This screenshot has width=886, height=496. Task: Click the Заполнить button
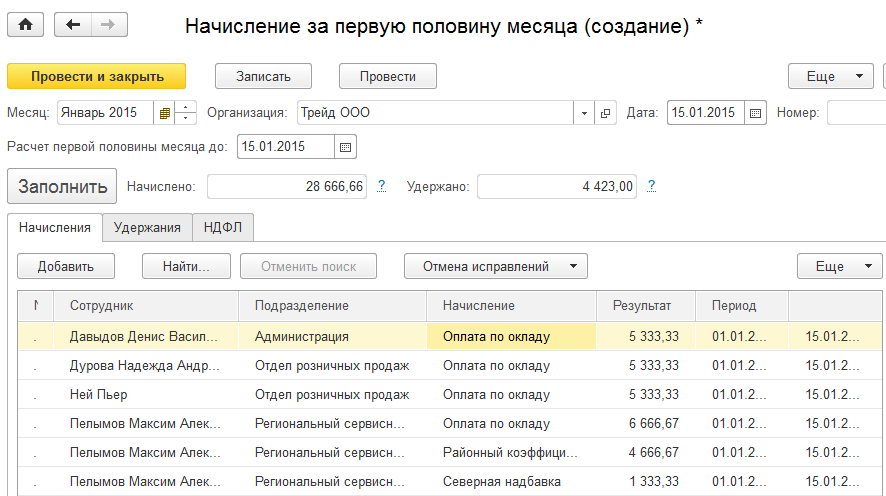[62, 186]
